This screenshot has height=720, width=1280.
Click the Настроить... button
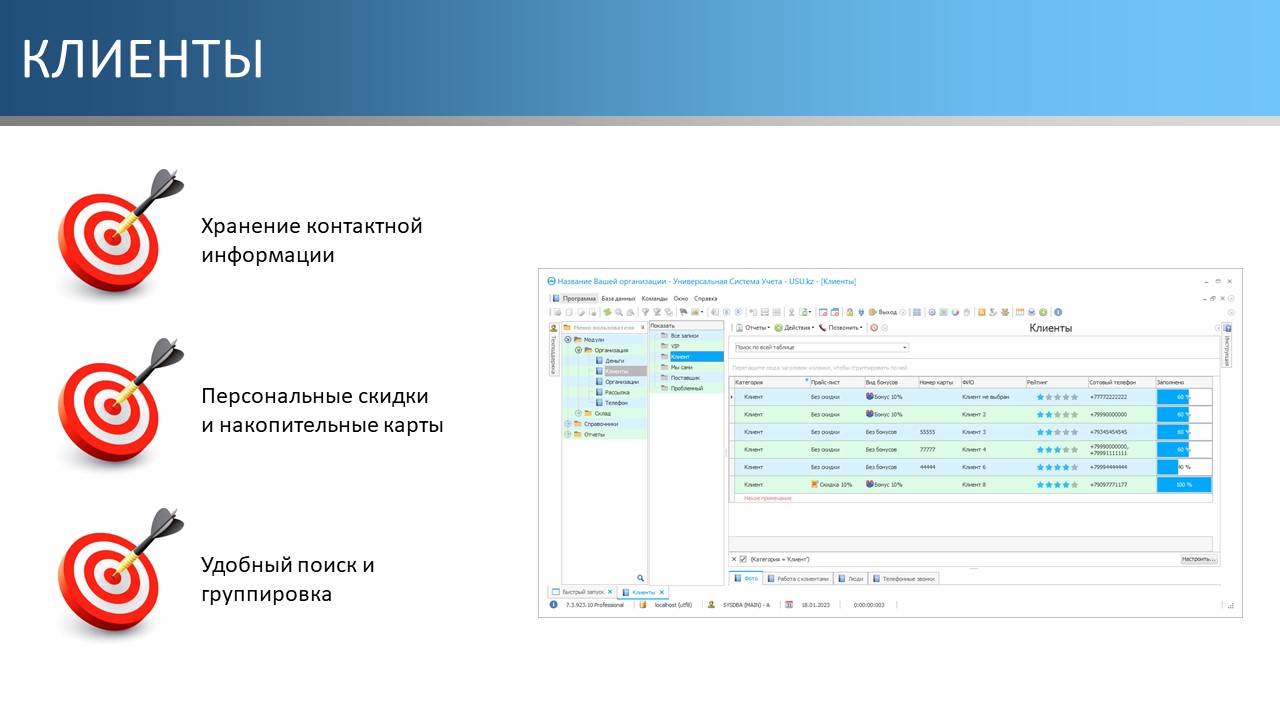[x=1198, y=559]
